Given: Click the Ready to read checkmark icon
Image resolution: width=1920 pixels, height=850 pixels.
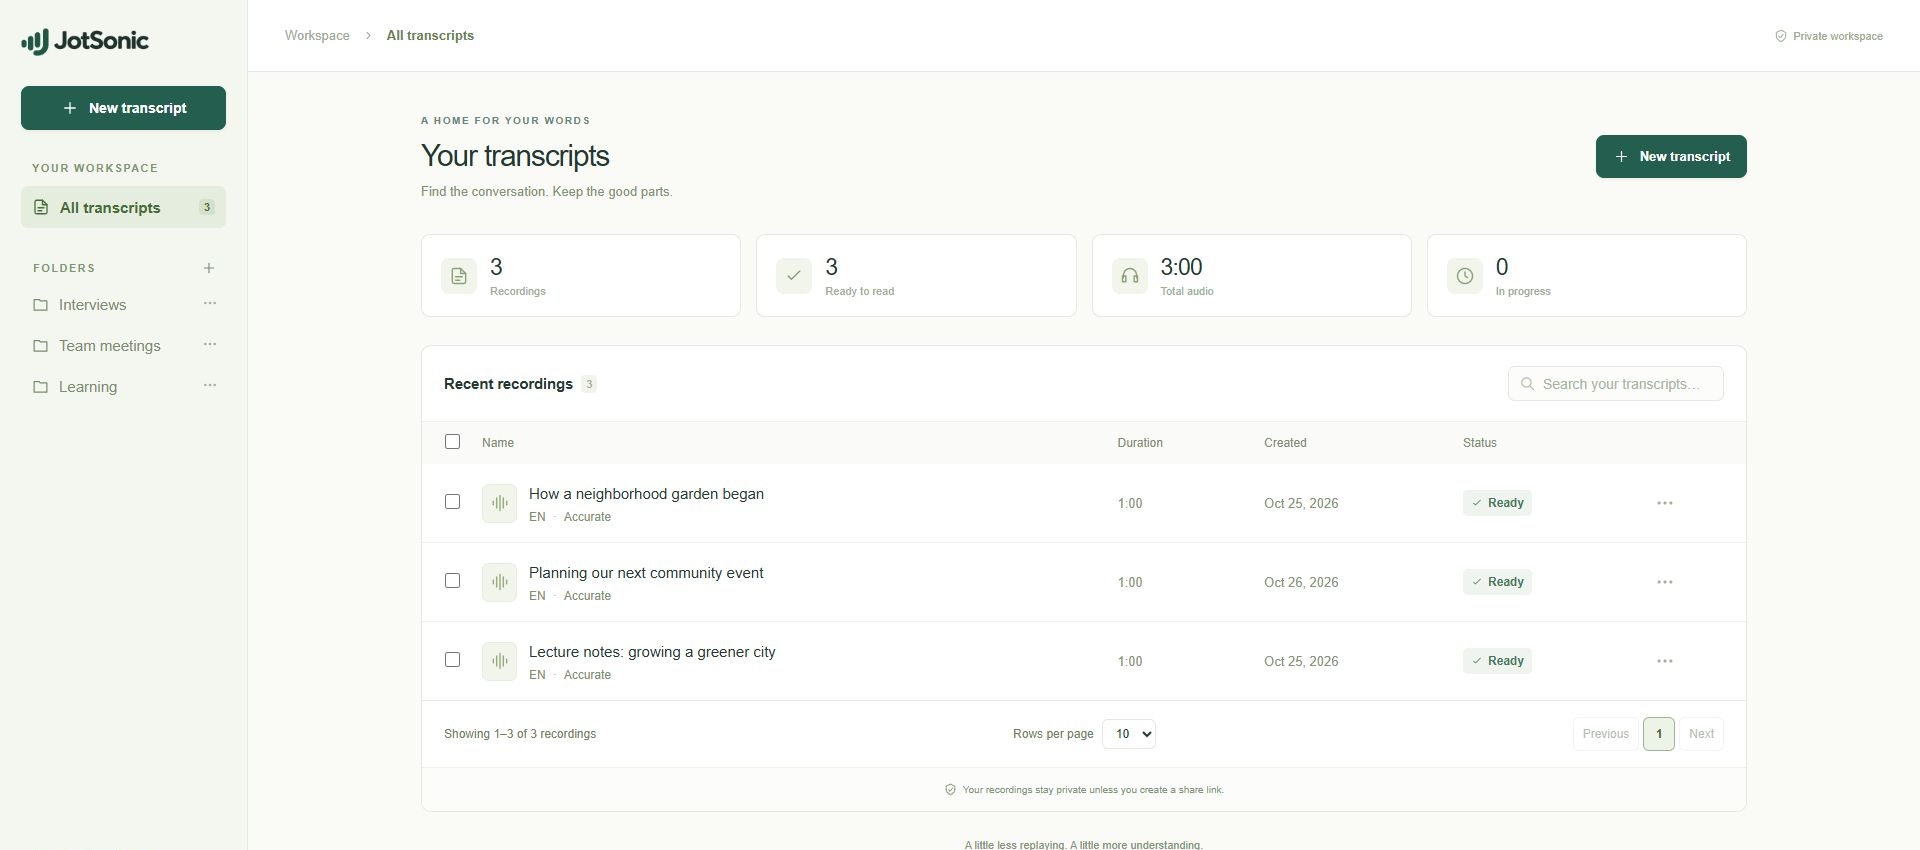Looking at the screenshot, I should click(794, 276).
